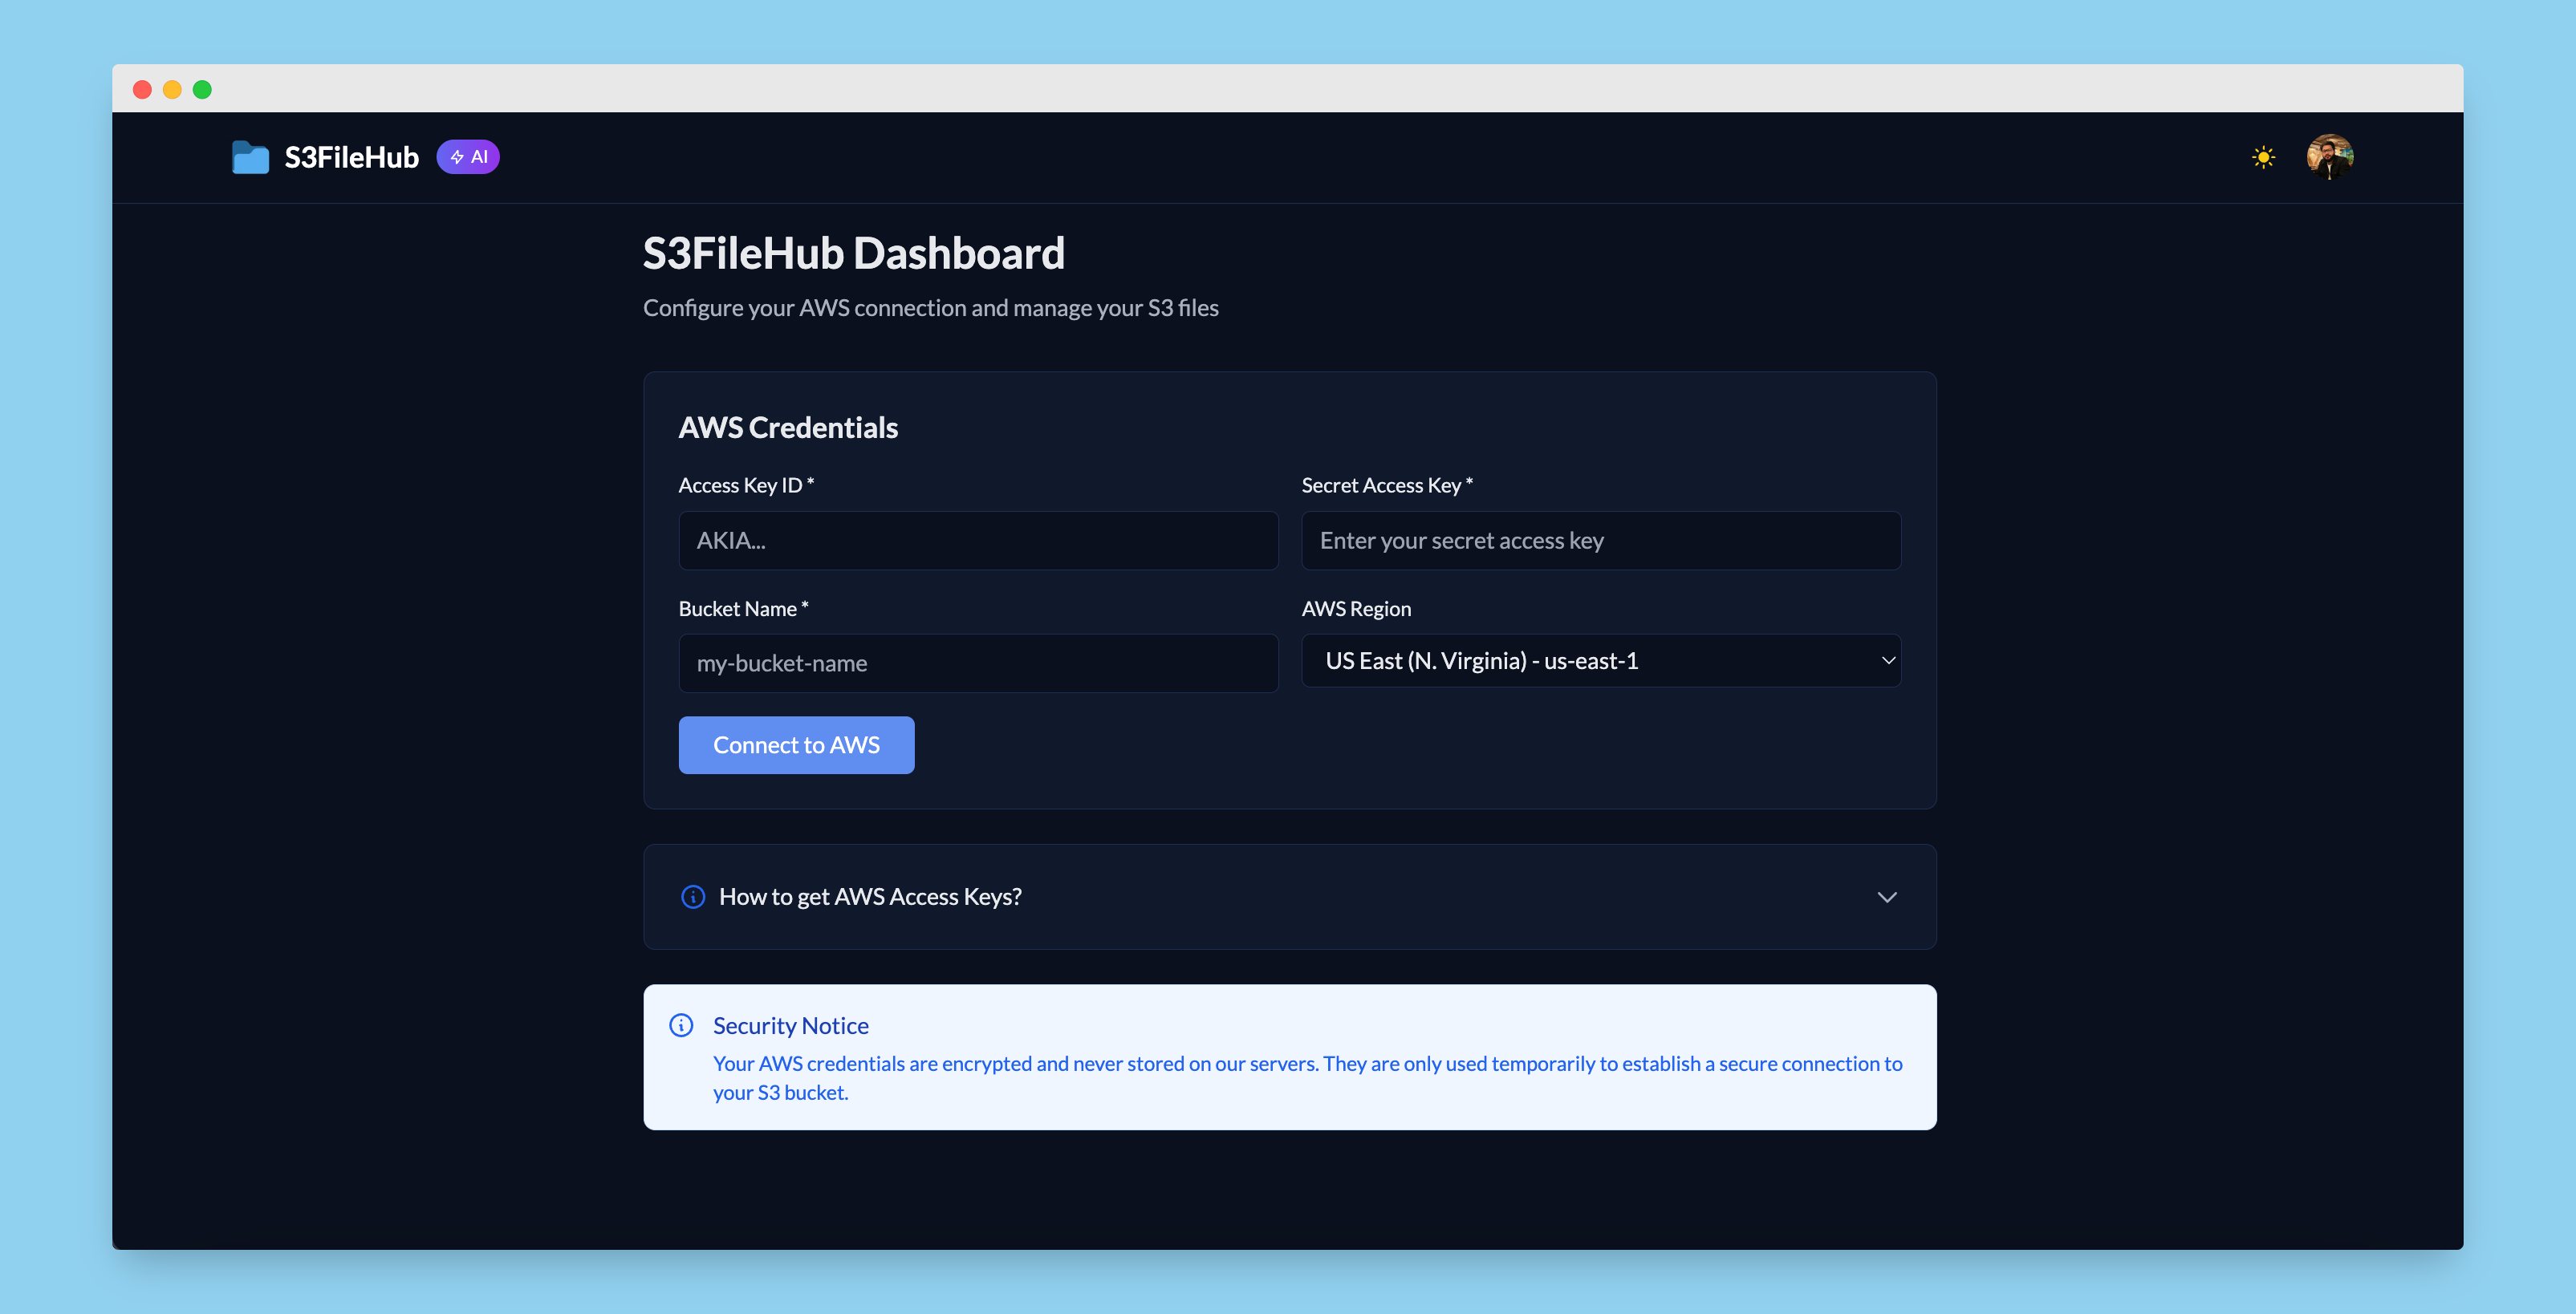Open the AWS Region dropdown
This screenshot has height=1314, width=2576.
[x=1600, y=660]
